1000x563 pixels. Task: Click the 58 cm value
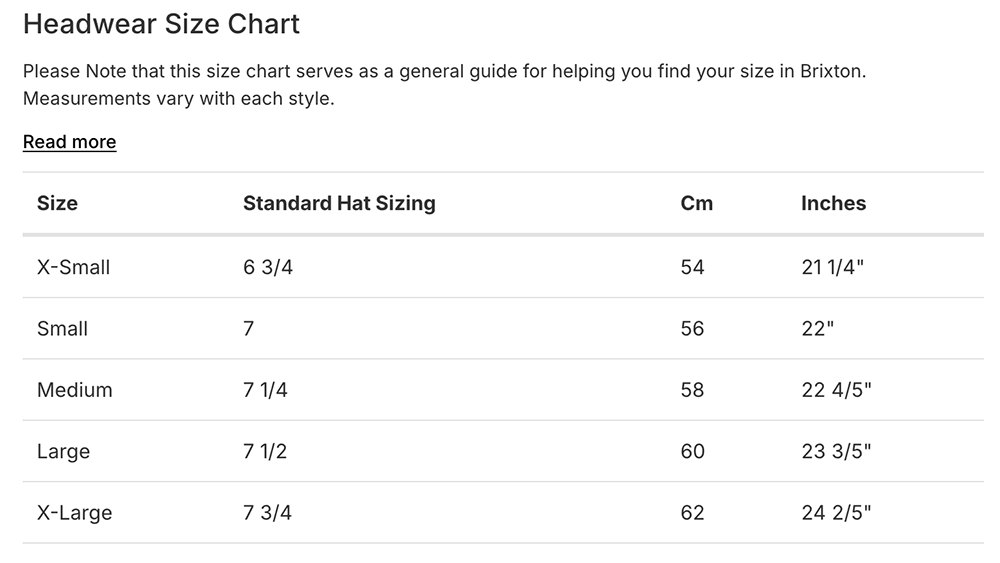pyautogui.click(x=692, y=390)
